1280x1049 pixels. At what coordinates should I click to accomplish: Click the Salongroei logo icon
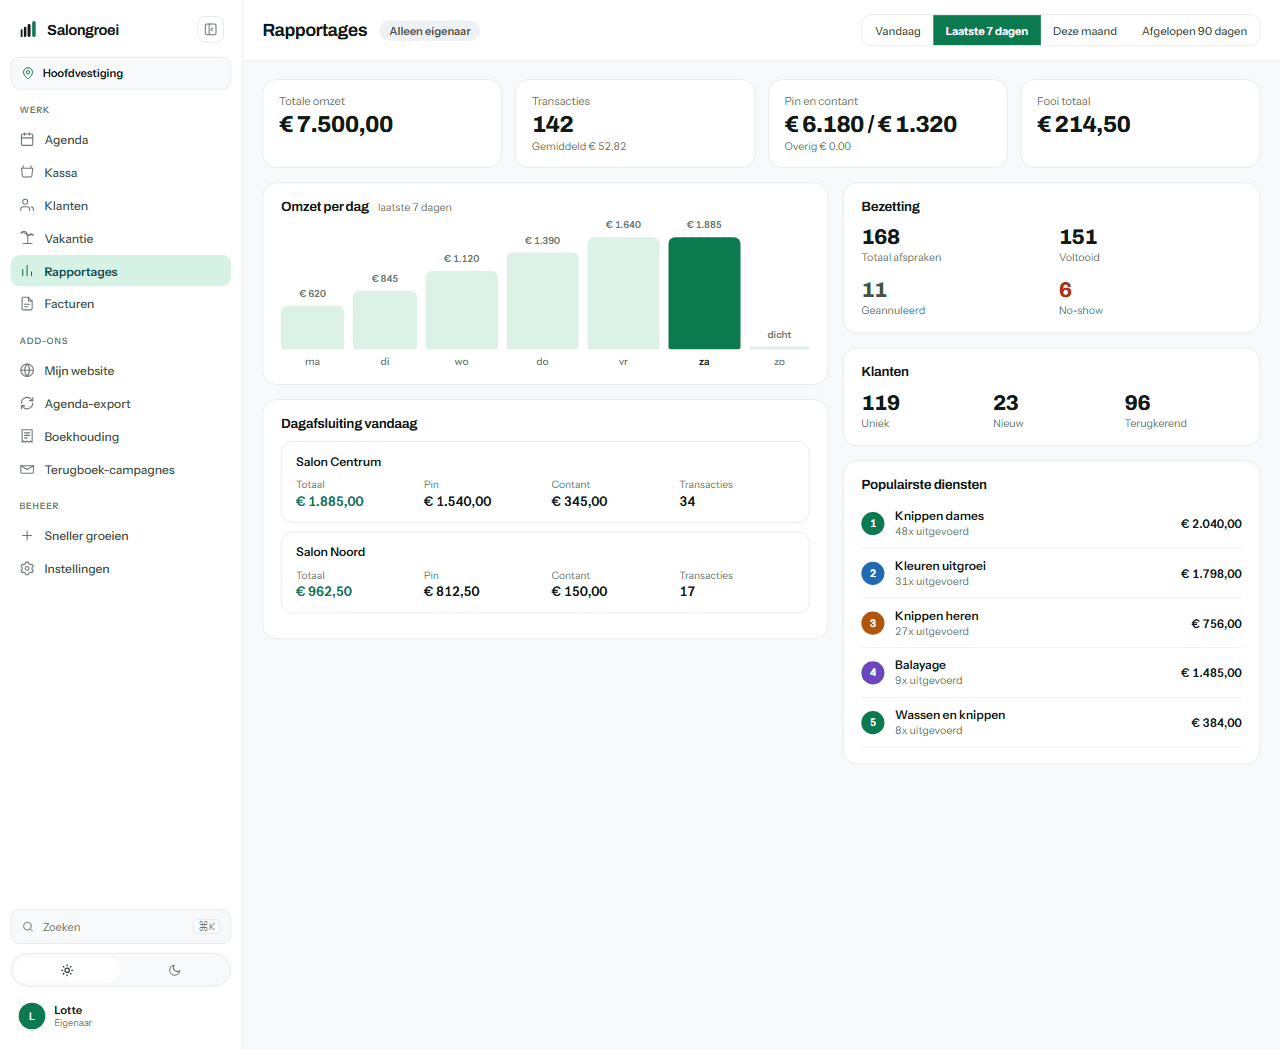[x=28, y=30]
